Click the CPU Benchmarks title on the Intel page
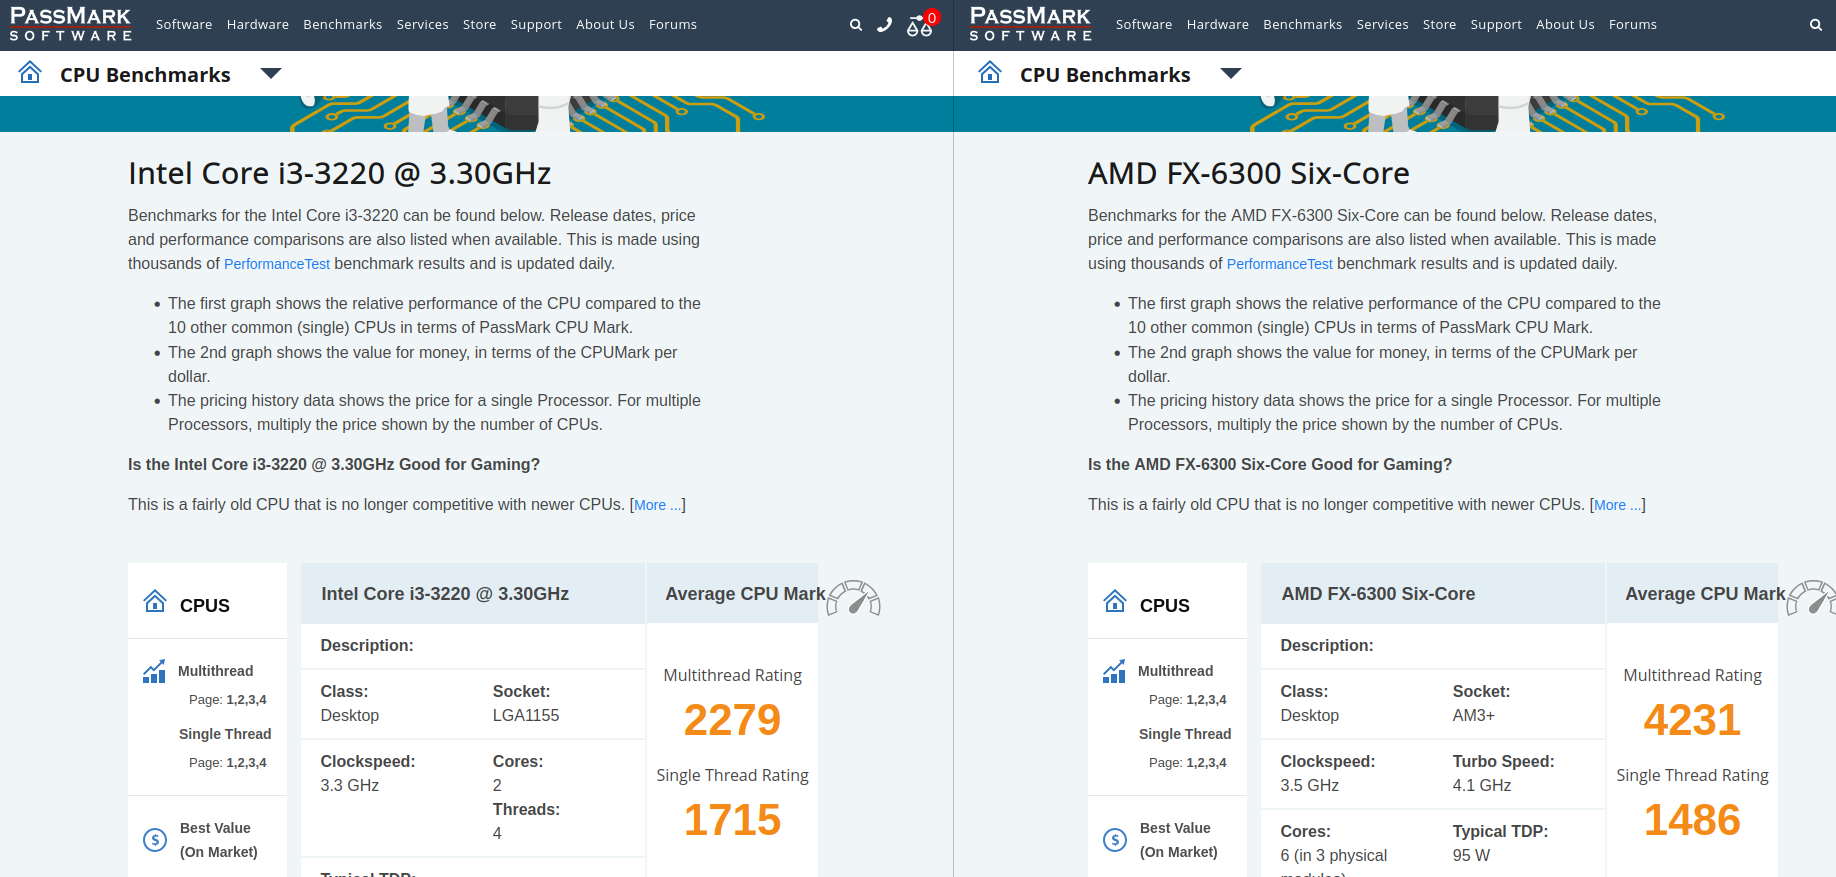1836x877 pixels. 145,75
